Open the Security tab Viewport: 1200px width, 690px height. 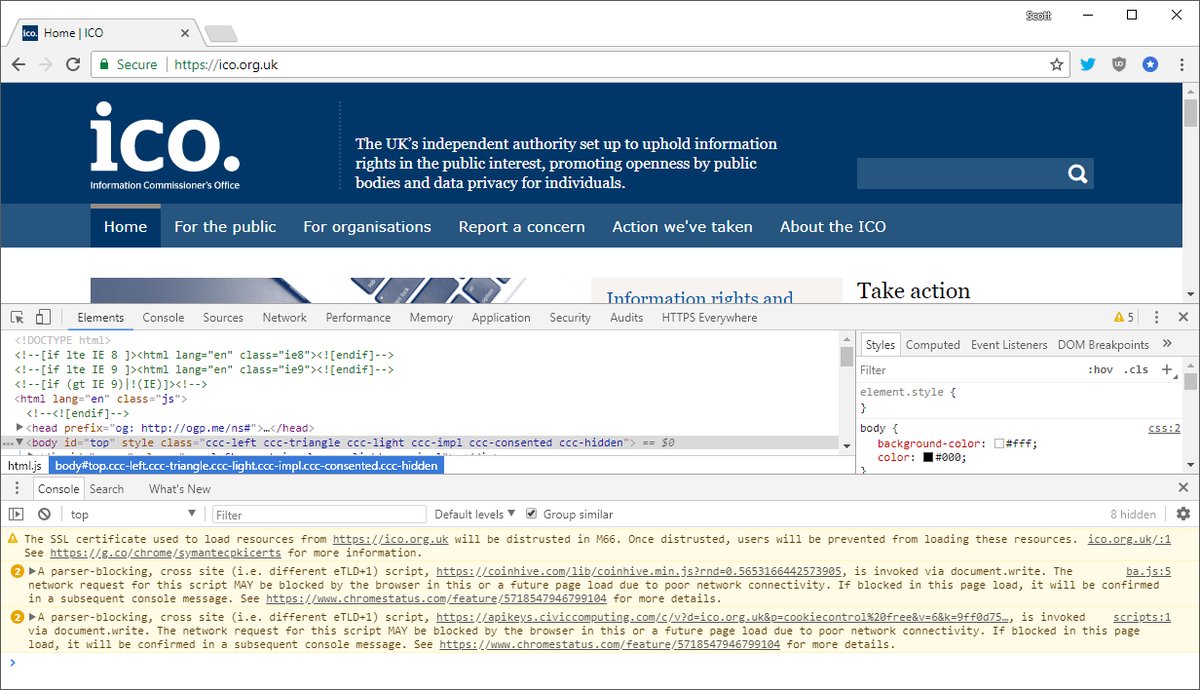[570, 317]
